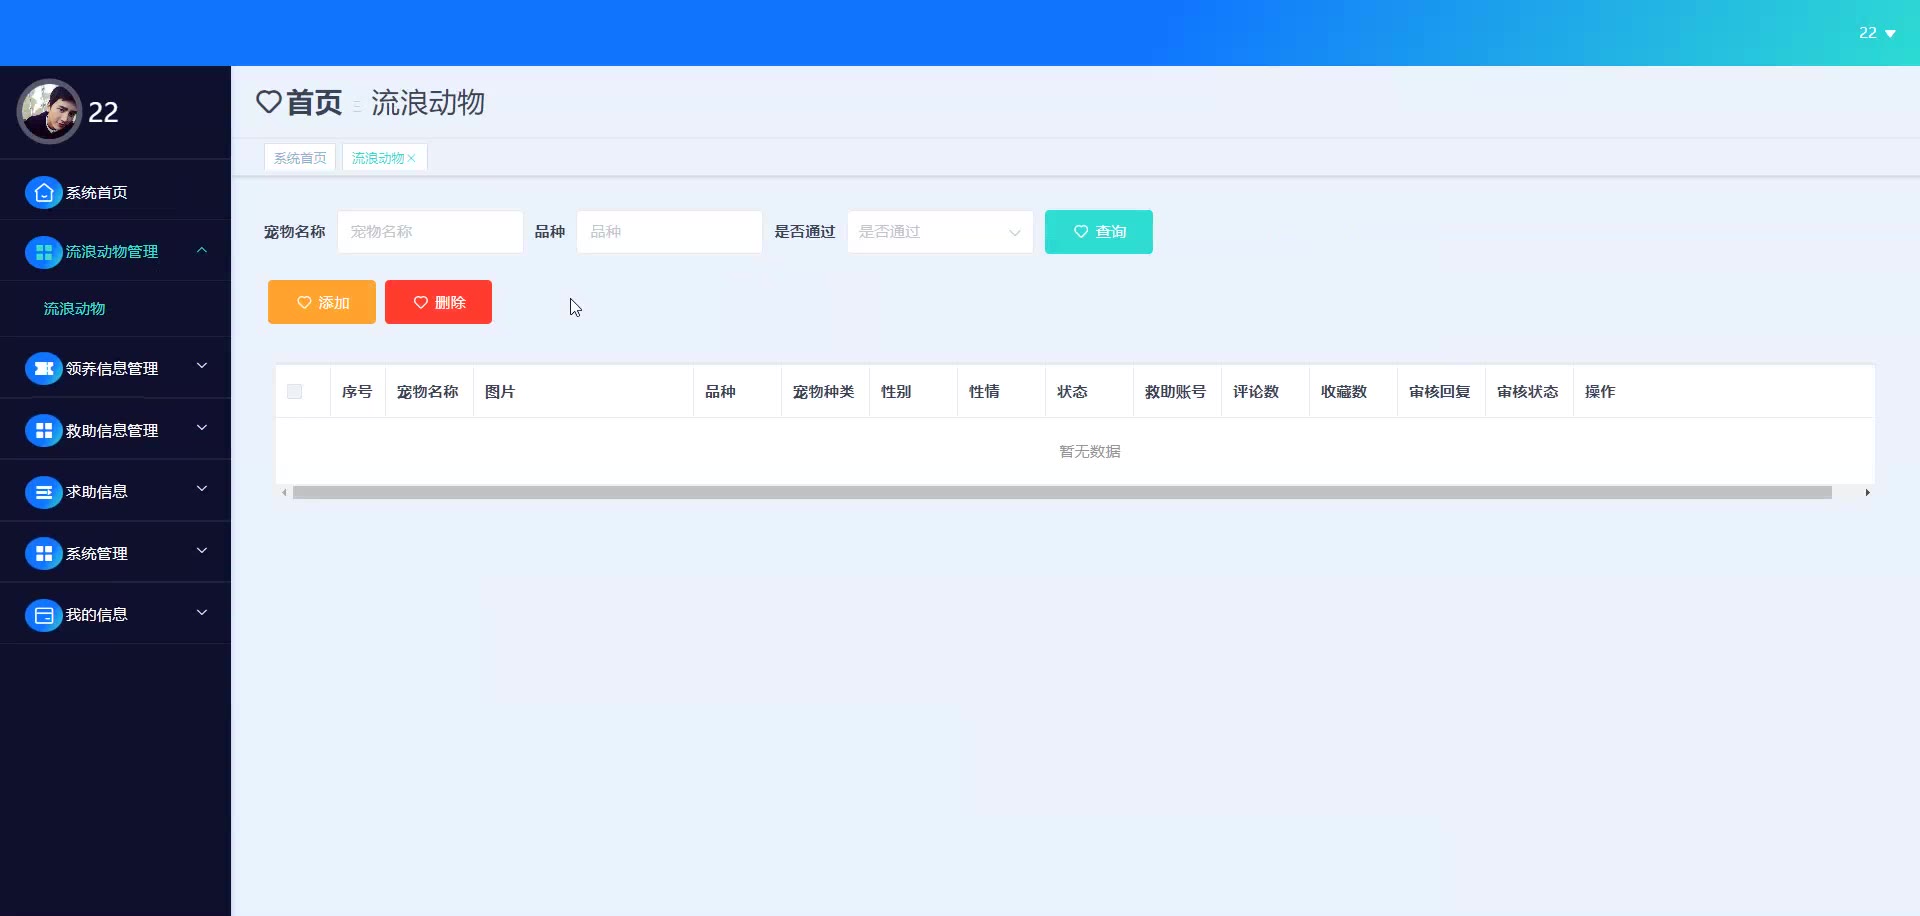Open the 是否通过 dropdown
The image size is (1920, 916).
[940, 232]
